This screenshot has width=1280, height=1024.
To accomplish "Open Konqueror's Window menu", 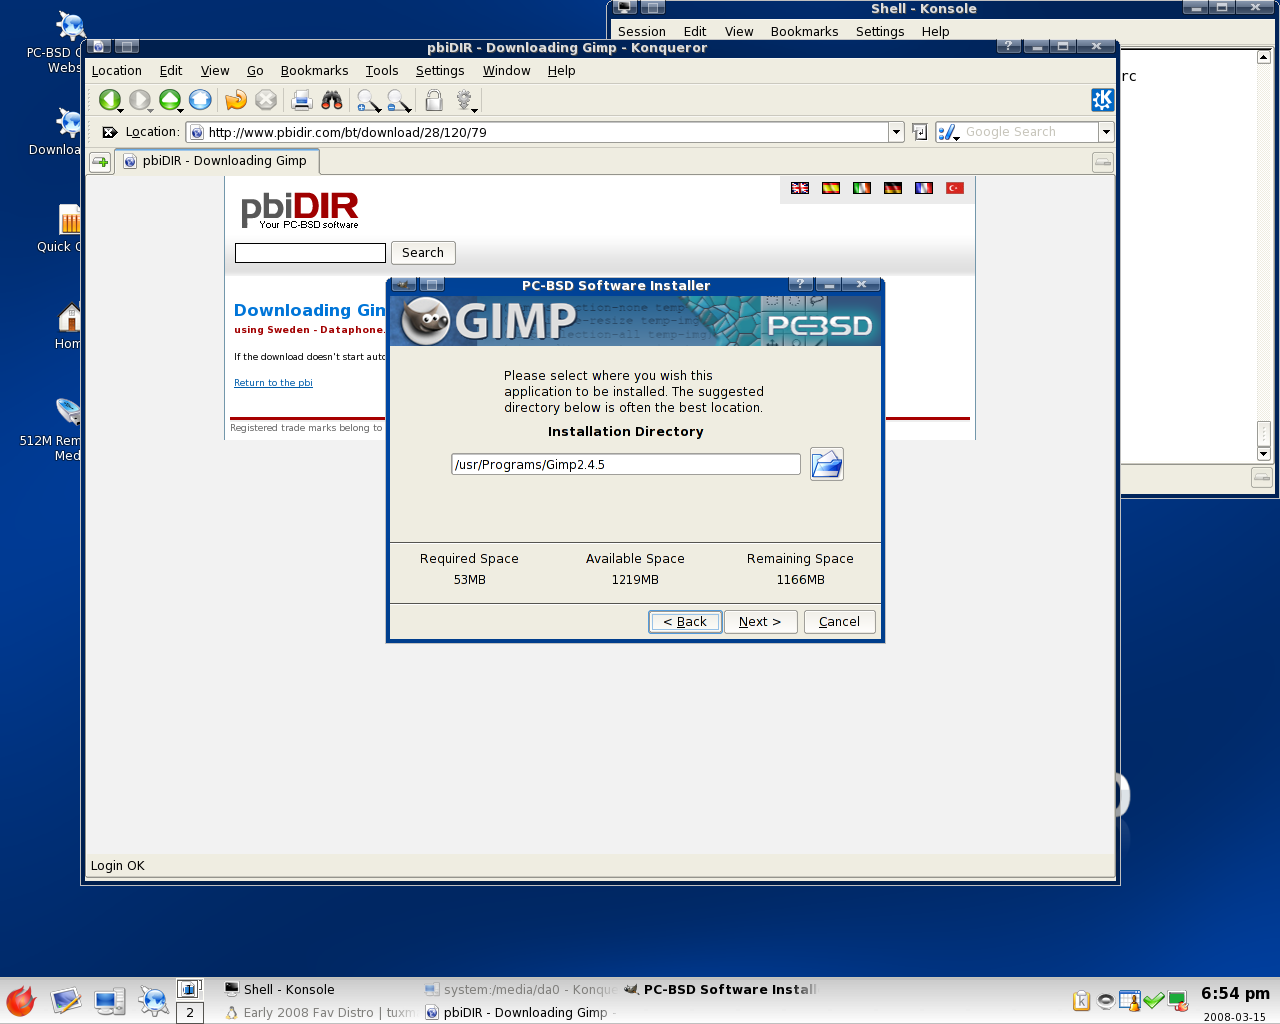I will (506, 71).
